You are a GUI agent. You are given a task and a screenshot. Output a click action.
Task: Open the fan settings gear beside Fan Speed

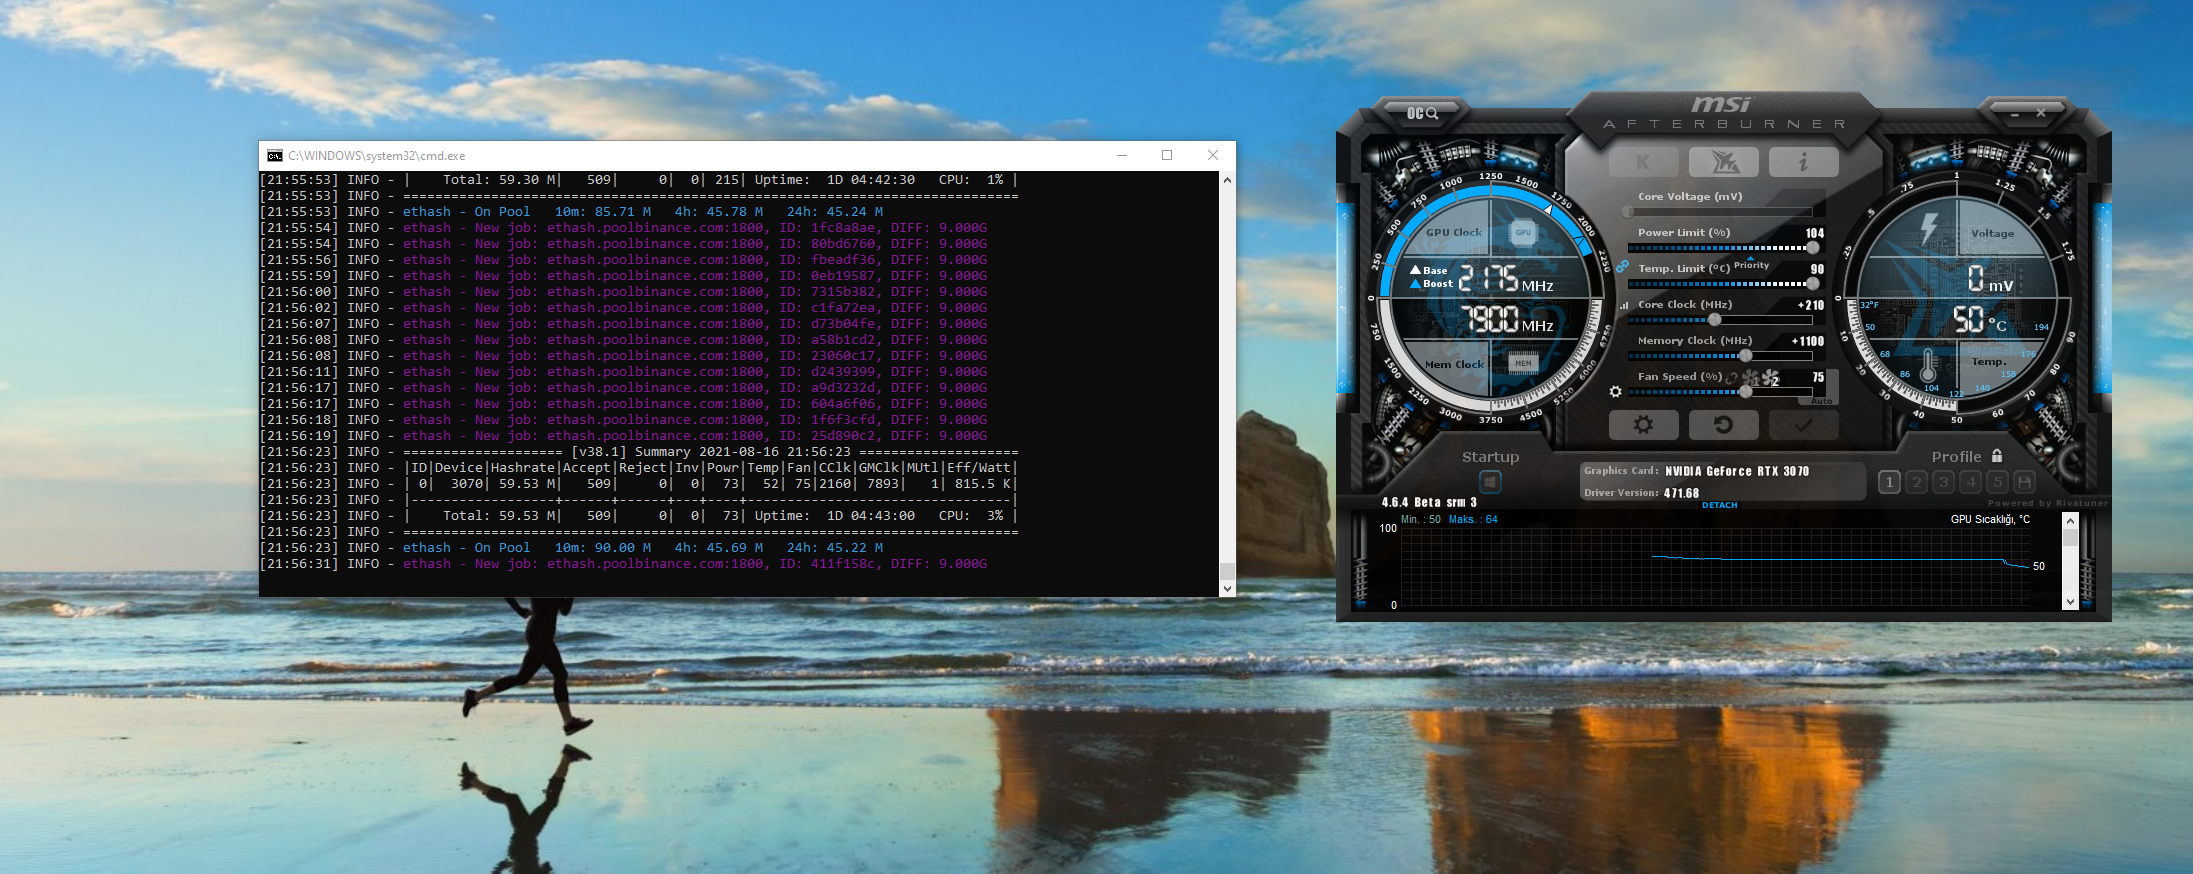coord(1616,392)
